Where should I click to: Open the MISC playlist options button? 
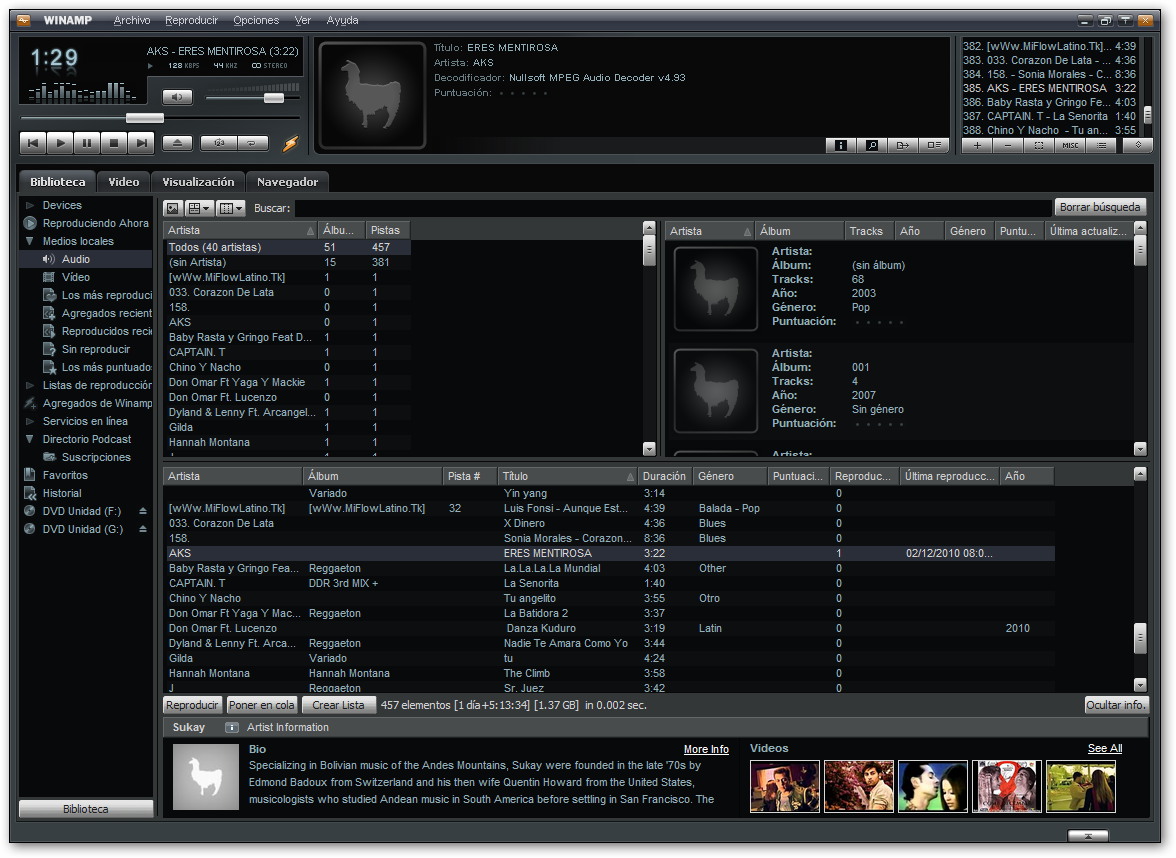[x=1070, y=145]
